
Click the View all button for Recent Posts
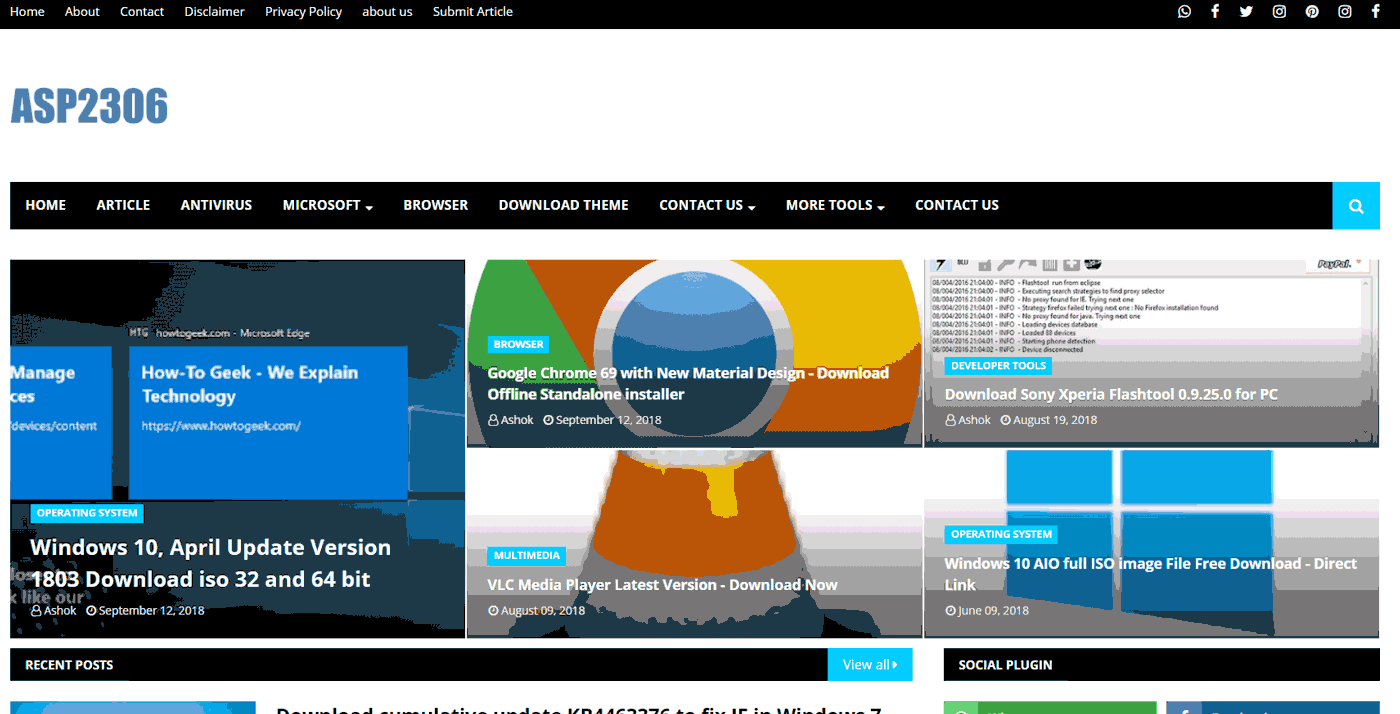(870, 665)
